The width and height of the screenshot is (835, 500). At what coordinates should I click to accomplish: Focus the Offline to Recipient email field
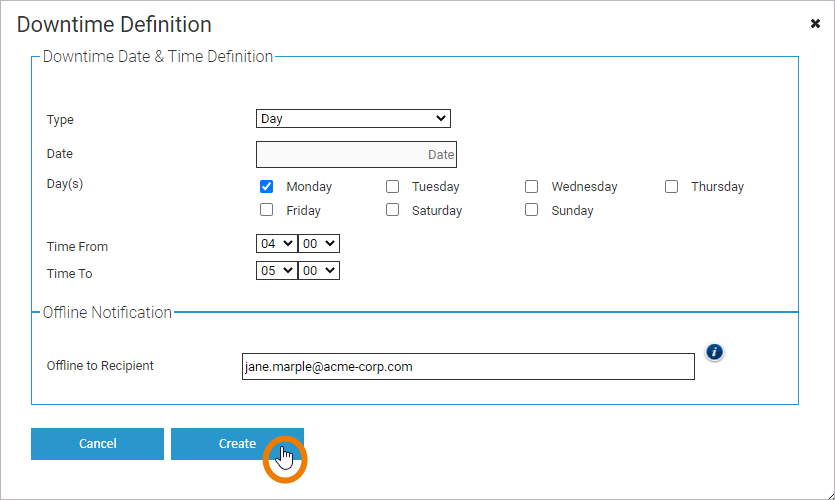point(468,367)
